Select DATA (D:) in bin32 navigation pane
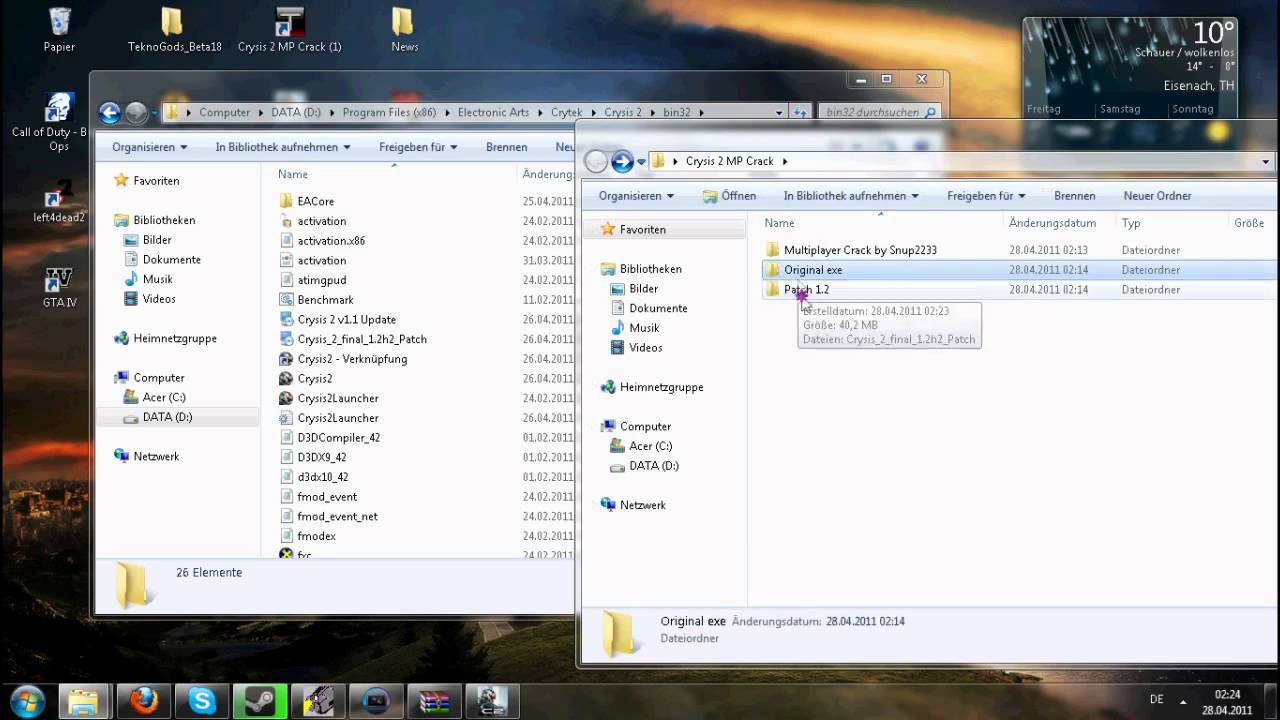The image size is (1280, 720). tap(157, 417)
